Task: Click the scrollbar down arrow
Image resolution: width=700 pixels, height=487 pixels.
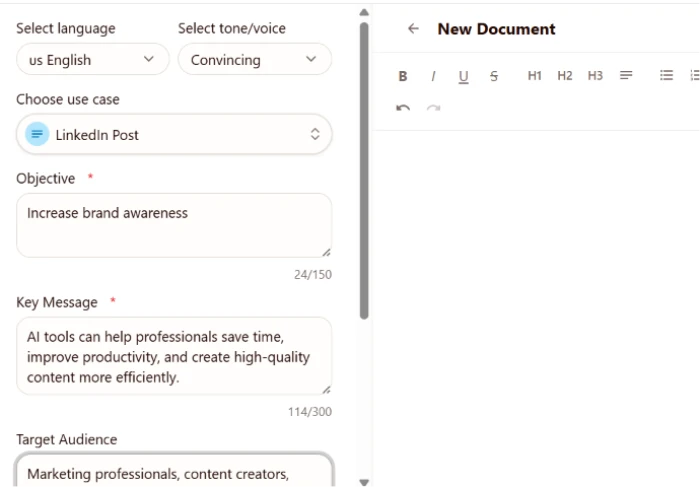Action: (x=364, y=483)
